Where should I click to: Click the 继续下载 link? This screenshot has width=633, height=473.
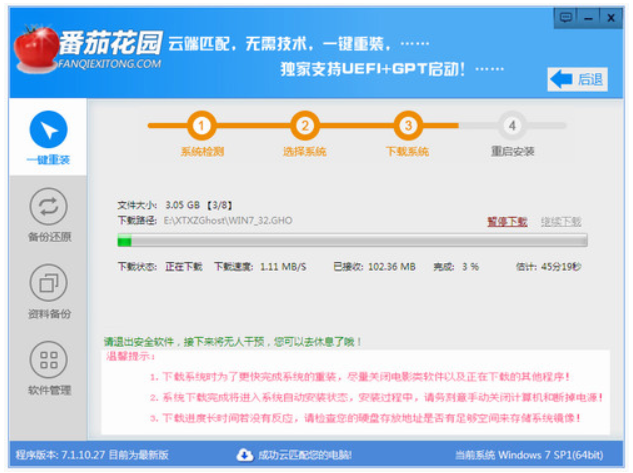tap(561, 222)
